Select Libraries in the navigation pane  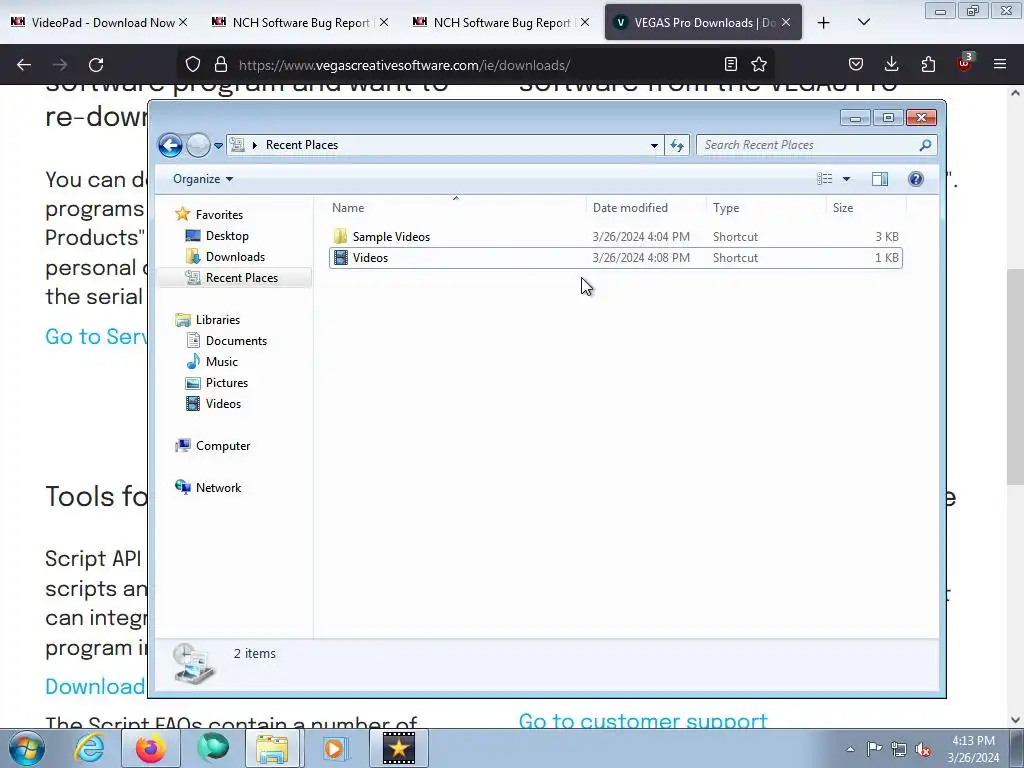217,320
